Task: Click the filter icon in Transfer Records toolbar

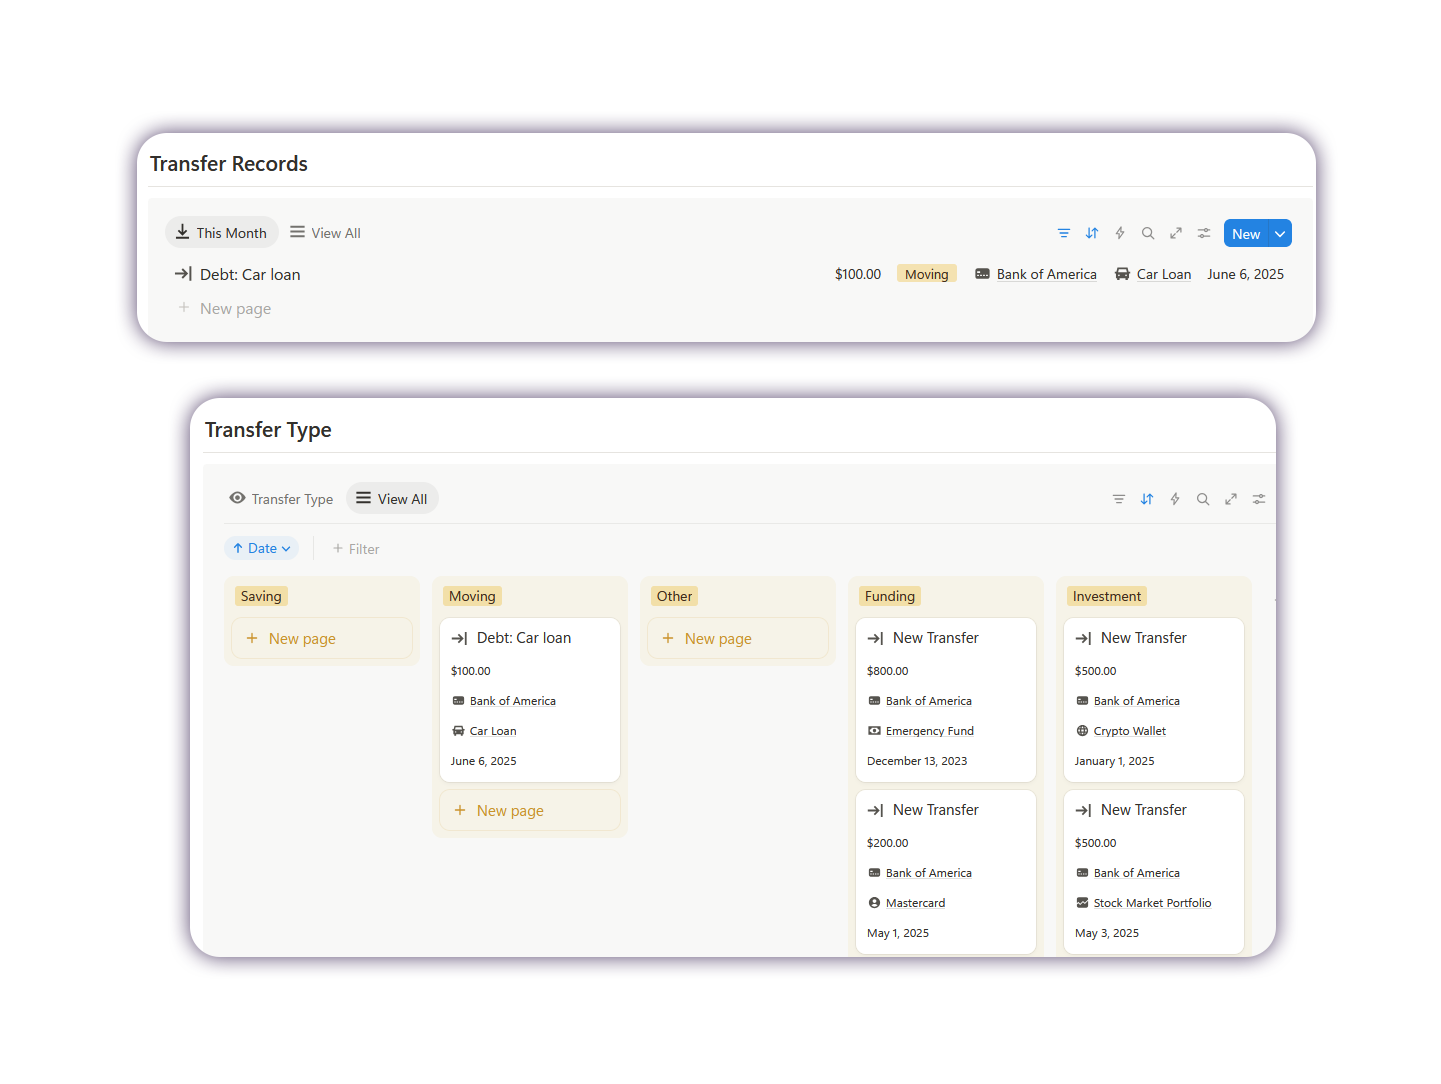Action: 1063,233
